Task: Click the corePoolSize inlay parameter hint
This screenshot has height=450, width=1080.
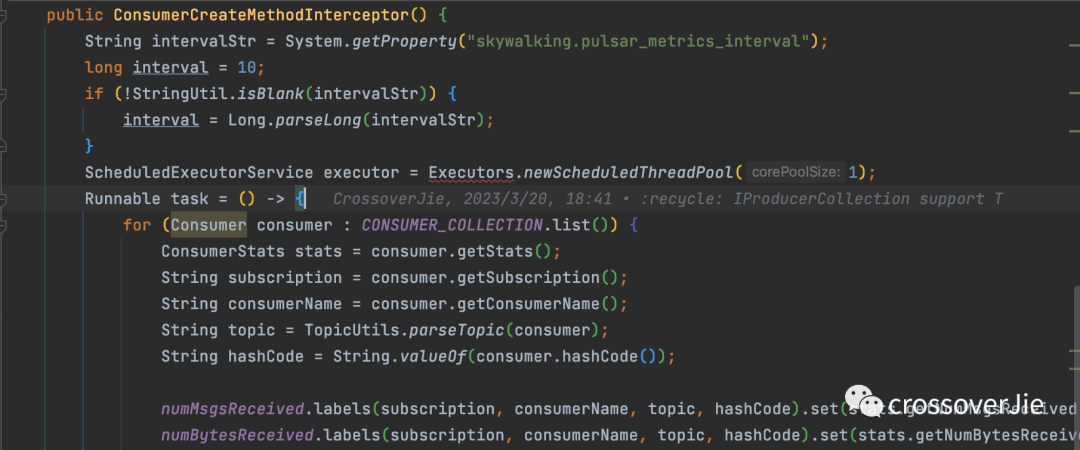Action: pyautogui.click(x=796, y=172)
